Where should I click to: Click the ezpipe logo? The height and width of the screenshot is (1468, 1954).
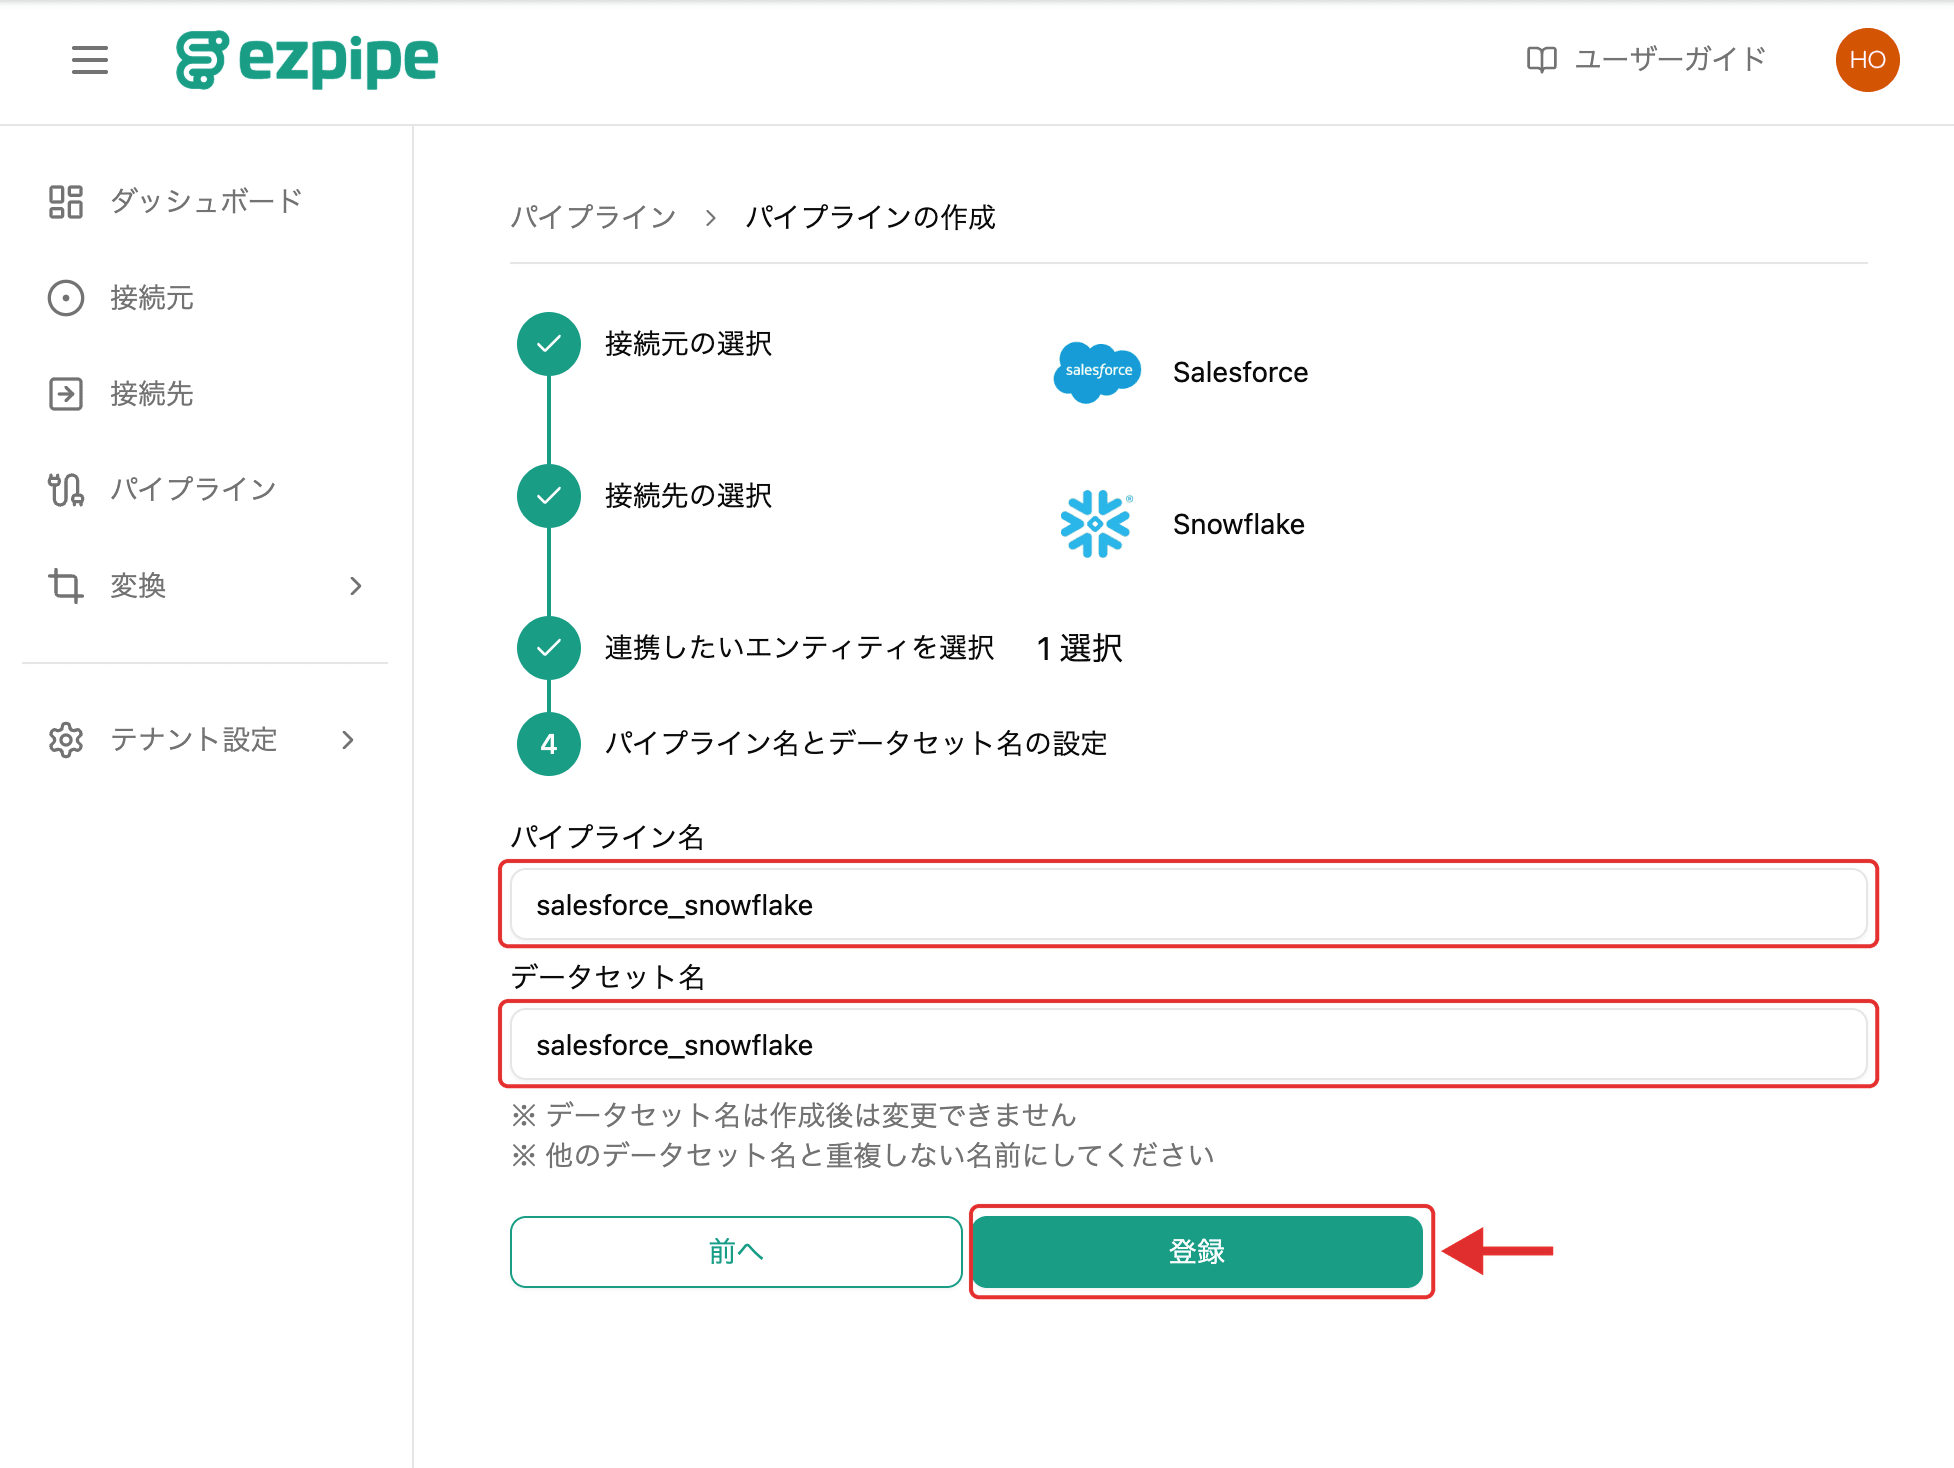(x=307, y=60)
